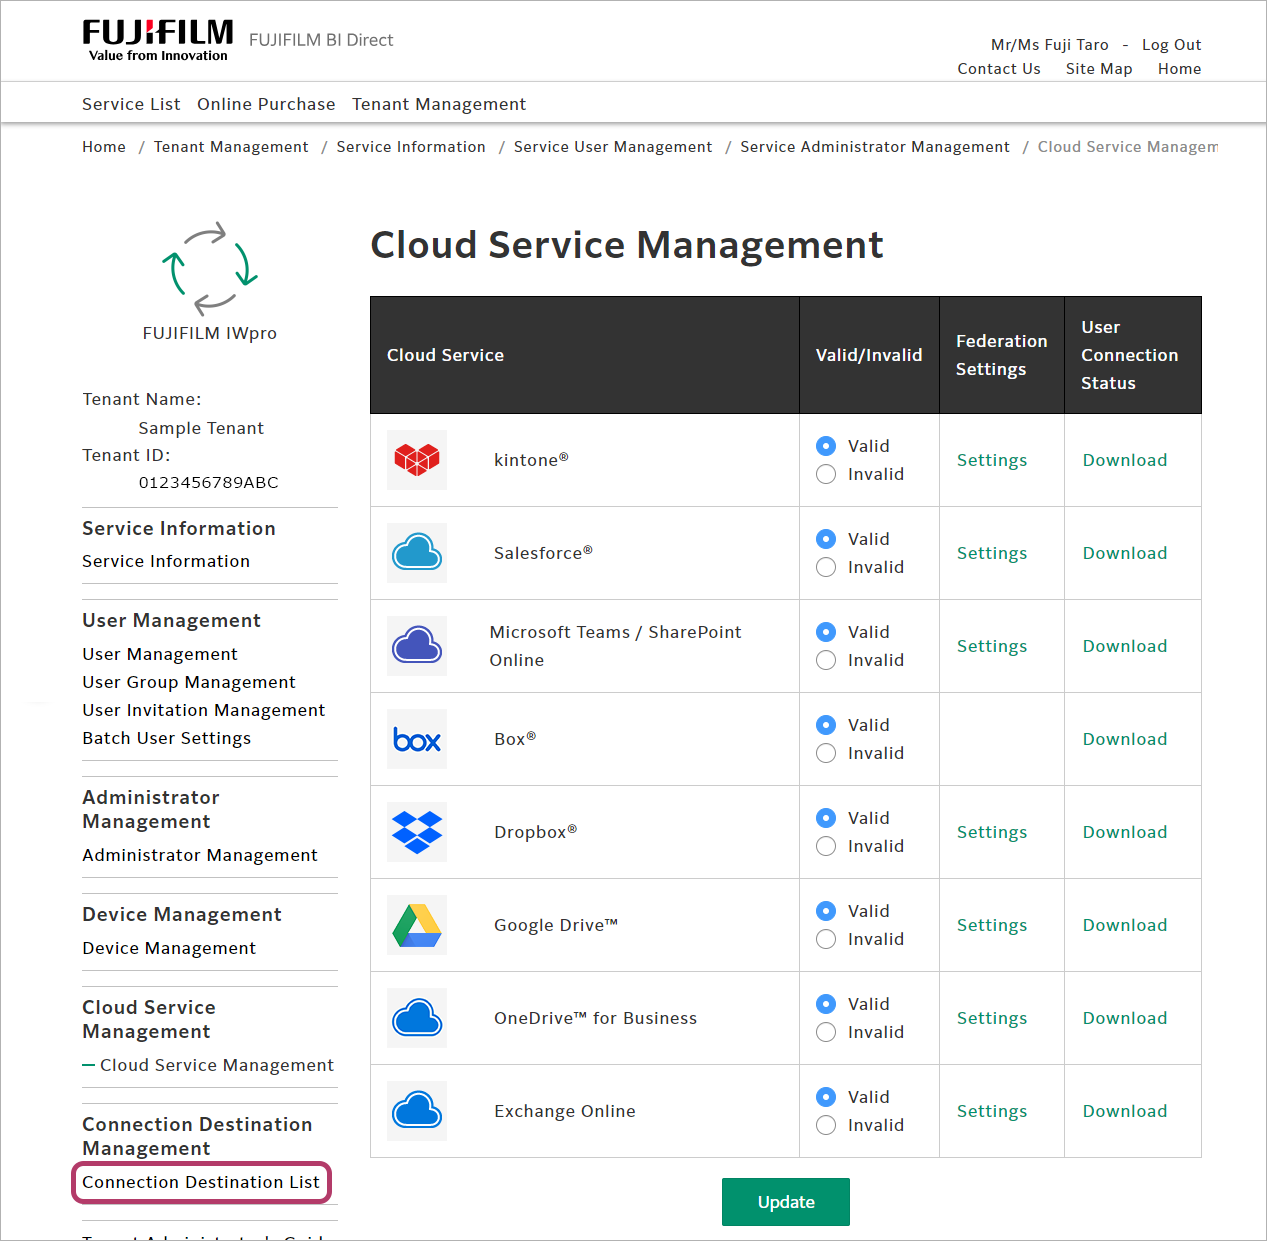
Task: Open Batch User Settings in sidebar
Action: pos(167,738)
